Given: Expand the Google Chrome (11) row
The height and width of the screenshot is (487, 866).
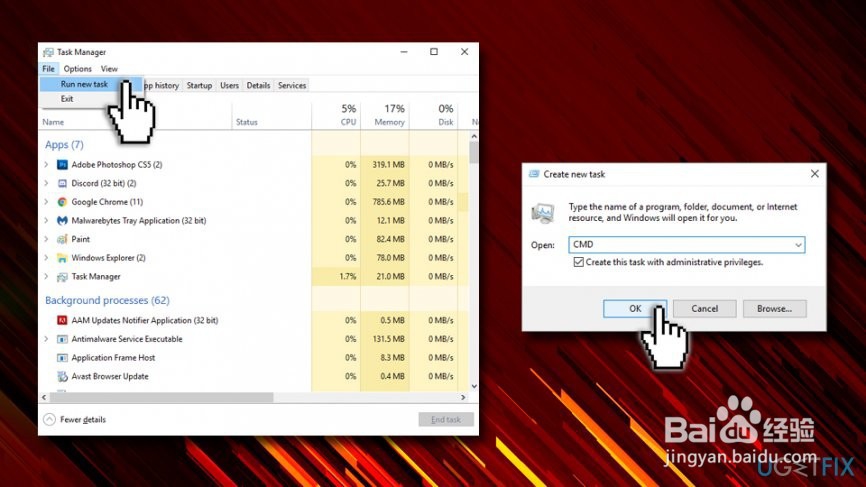Looking at the screenshot, I should click(46, 202).
